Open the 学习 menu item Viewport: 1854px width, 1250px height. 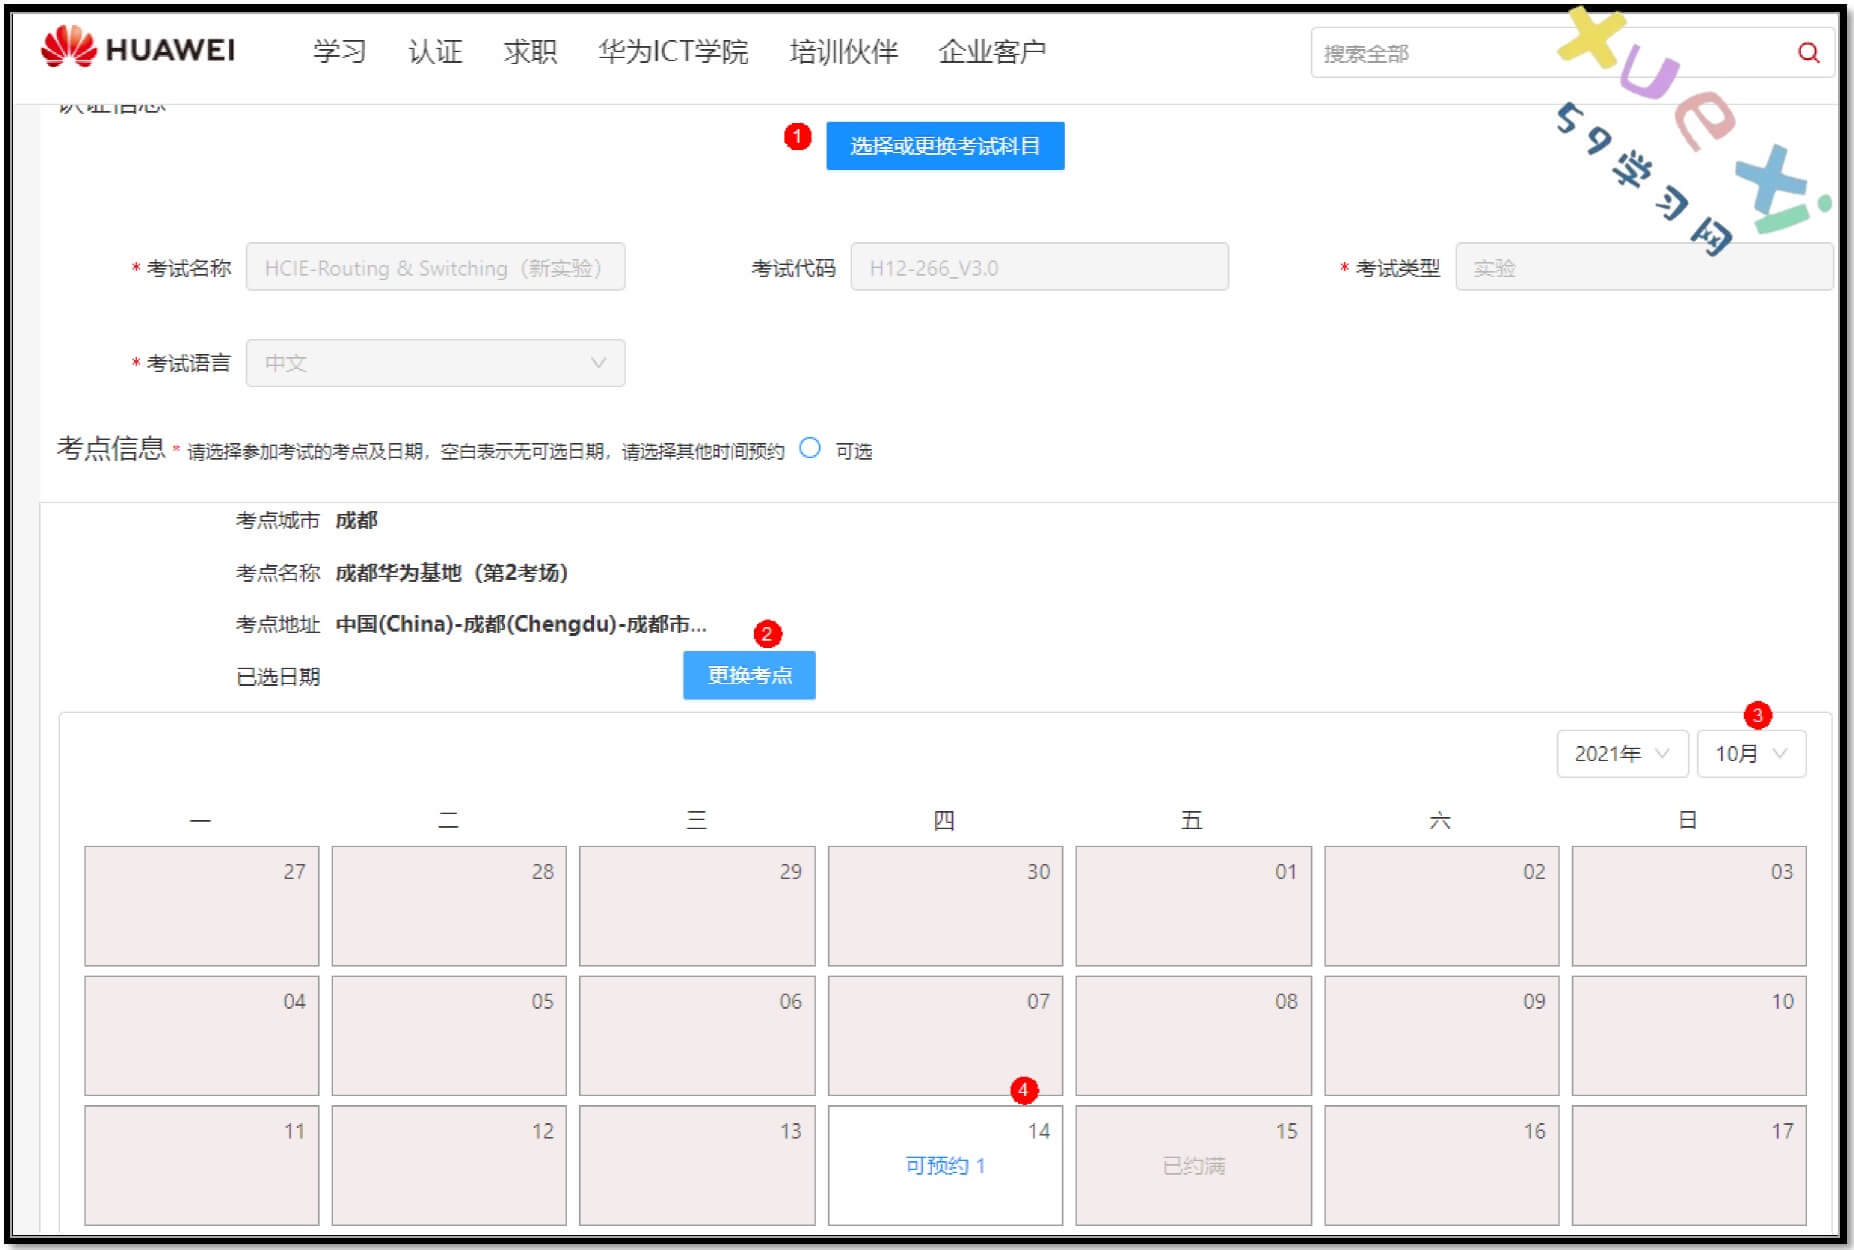[x=339, y=52]
